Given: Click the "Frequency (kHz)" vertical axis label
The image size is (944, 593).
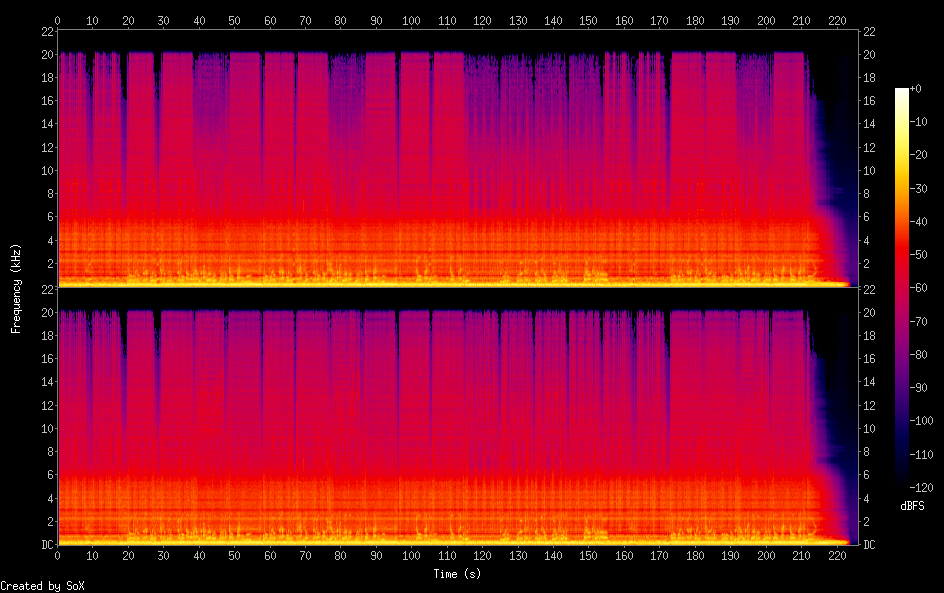Looking at the screenshot, I should coord(16,288).
